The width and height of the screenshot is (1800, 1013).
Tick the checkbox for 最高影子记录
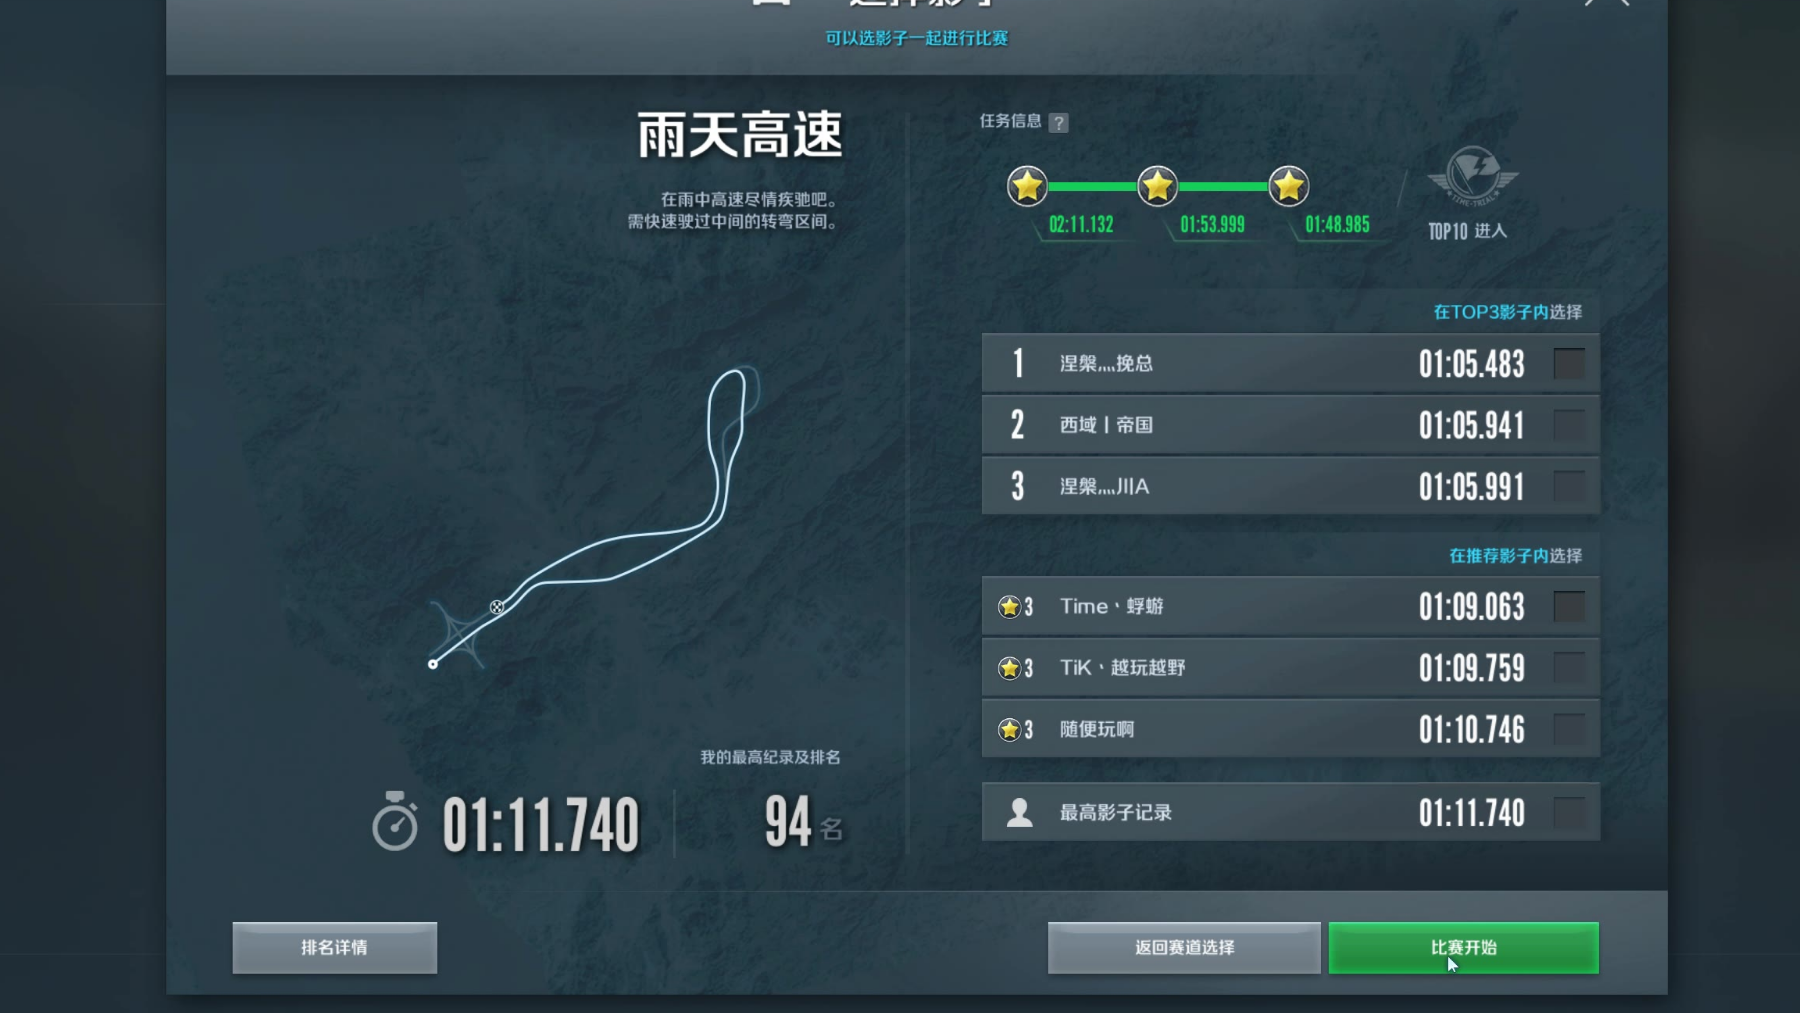coord(1569,812)
